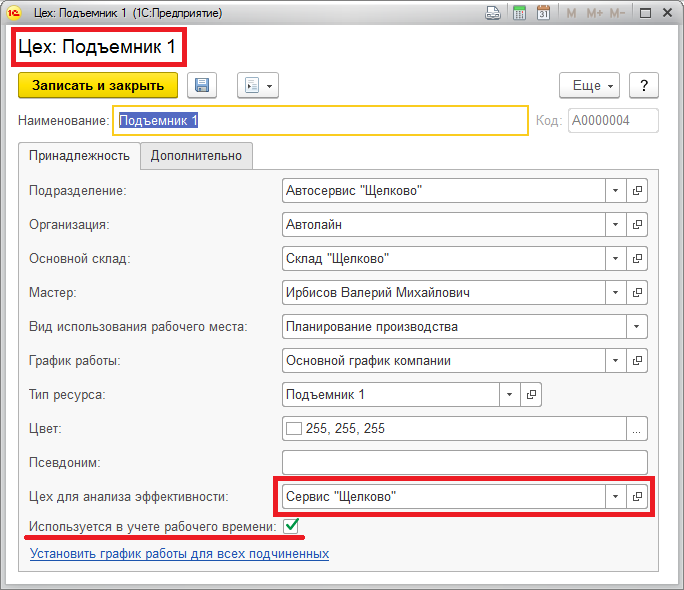
Task: Click the M- memory subtract button
Action: click(617, 14)
